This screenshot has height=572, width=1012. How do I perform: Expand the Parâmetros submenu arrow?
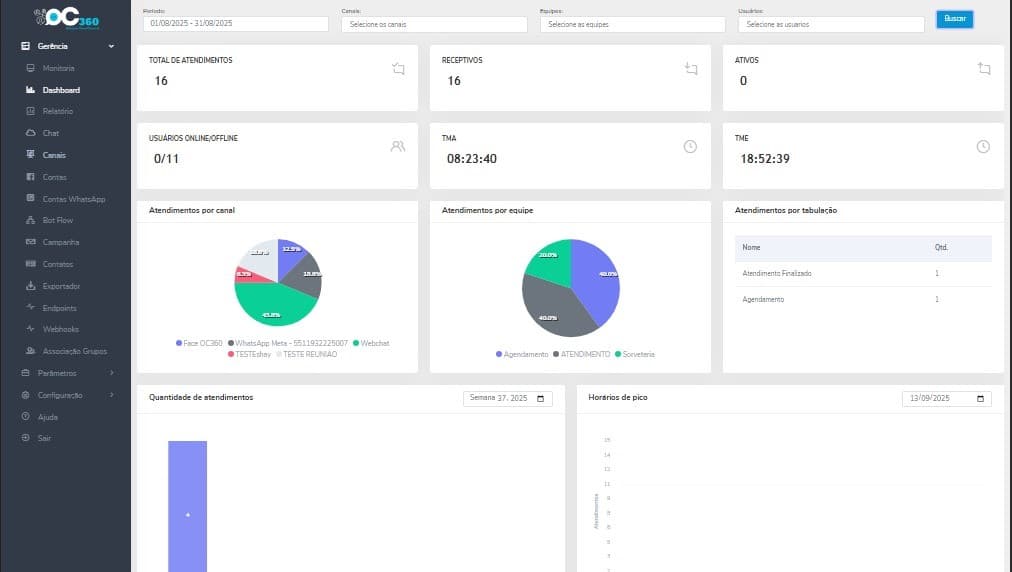pos(112,373)
